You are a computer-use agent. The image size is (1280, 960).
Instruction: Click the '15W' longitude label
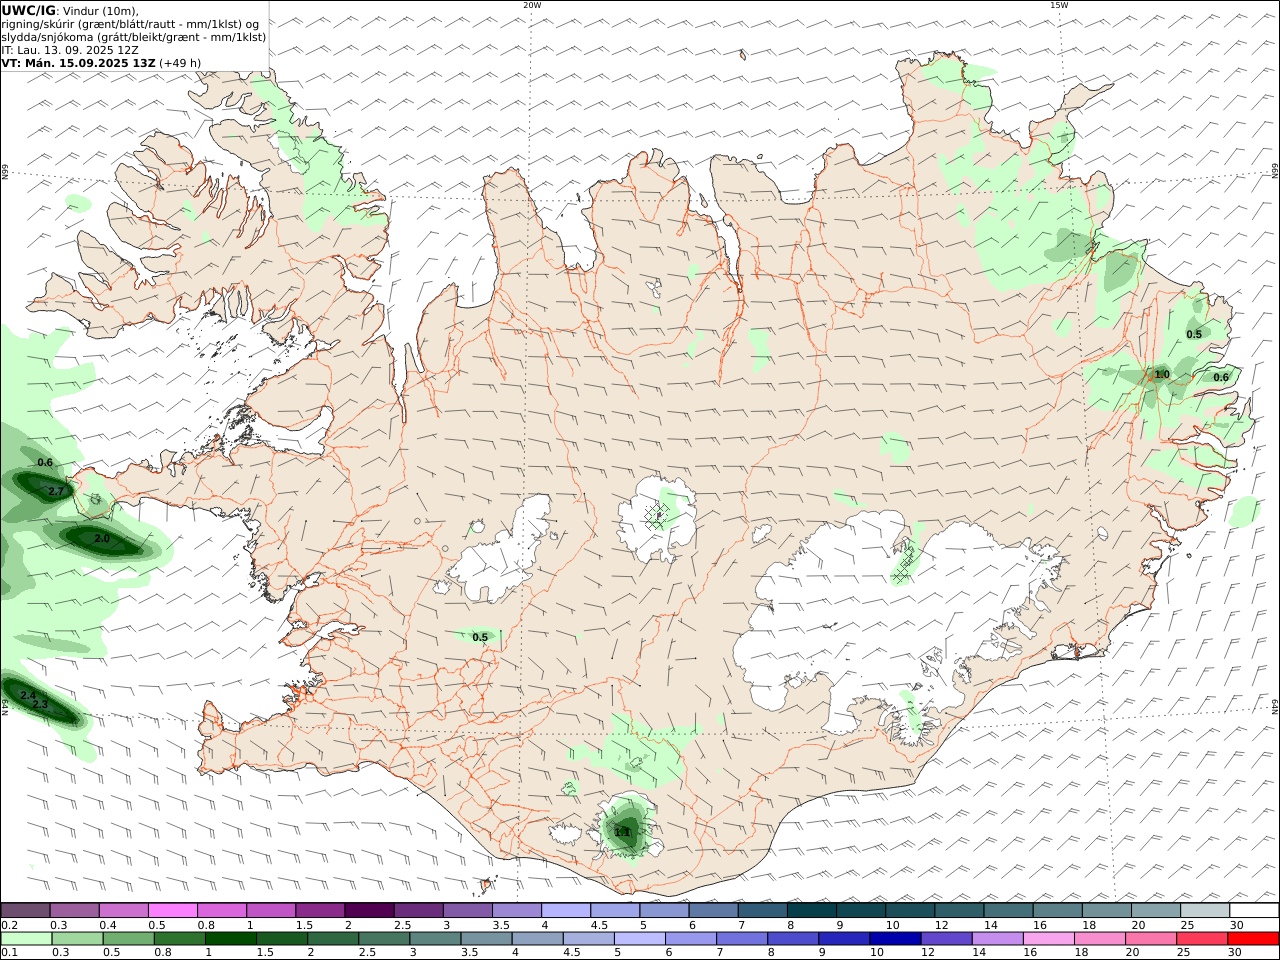(1059, 5)
